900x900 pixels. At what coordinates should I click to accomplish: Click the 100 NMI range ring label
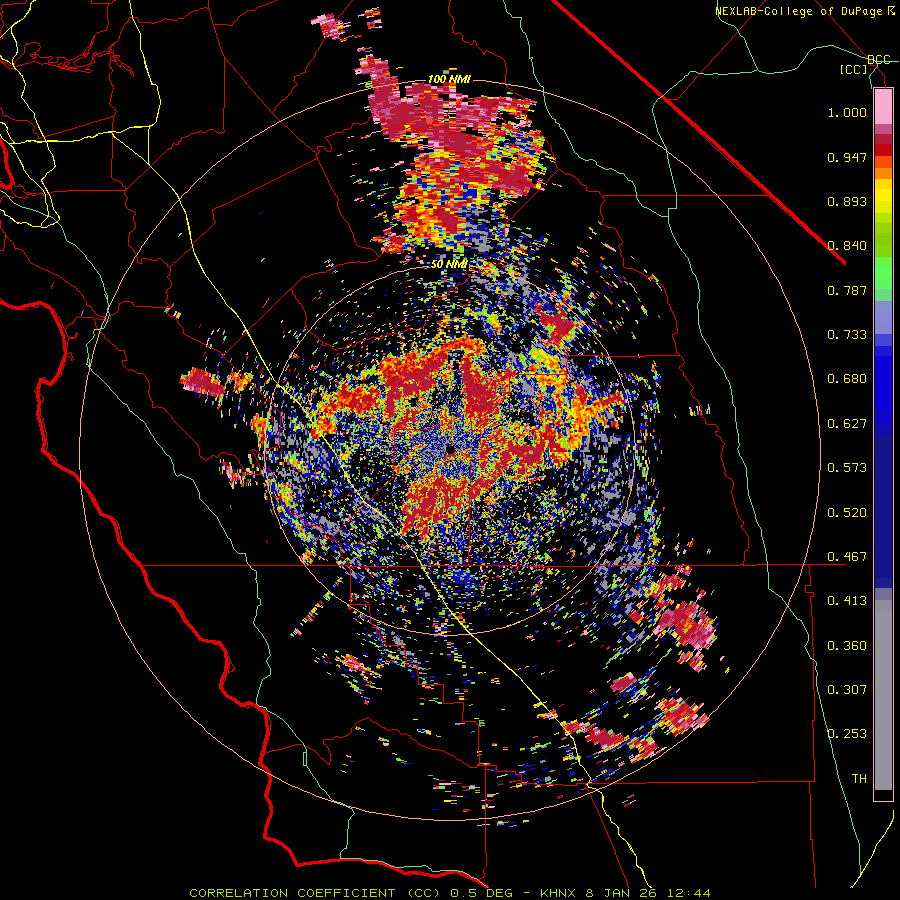pos(449,79)
